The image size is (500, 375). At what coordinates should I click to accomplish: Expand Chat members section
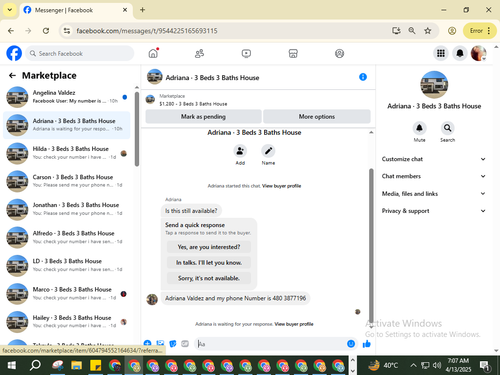pyautogui.click(x=434, y=176)
